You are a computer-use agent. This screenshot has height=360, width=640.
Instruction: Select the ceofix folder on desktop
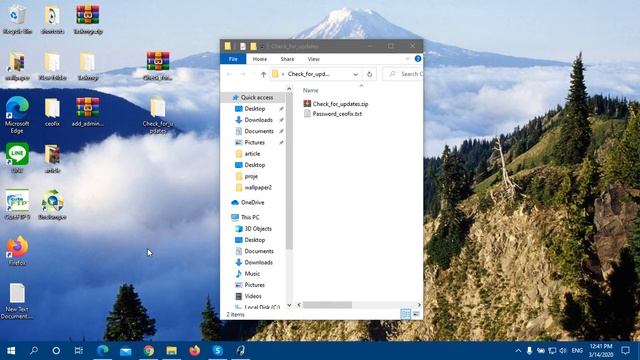pos(52,112)
